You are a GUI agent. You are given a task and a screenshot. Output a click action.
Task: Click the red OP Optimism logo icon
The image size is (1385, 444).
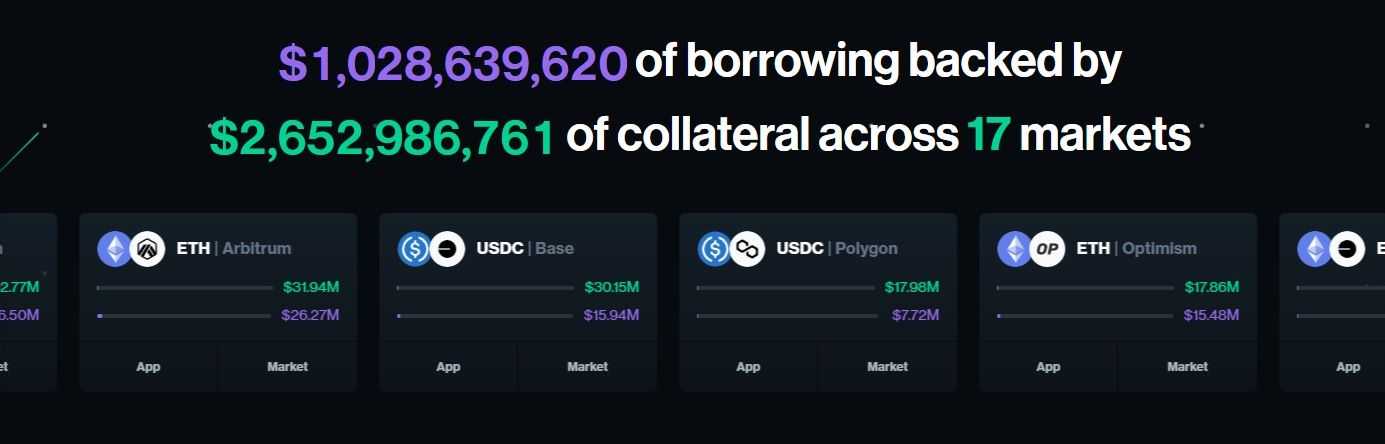1047,248
